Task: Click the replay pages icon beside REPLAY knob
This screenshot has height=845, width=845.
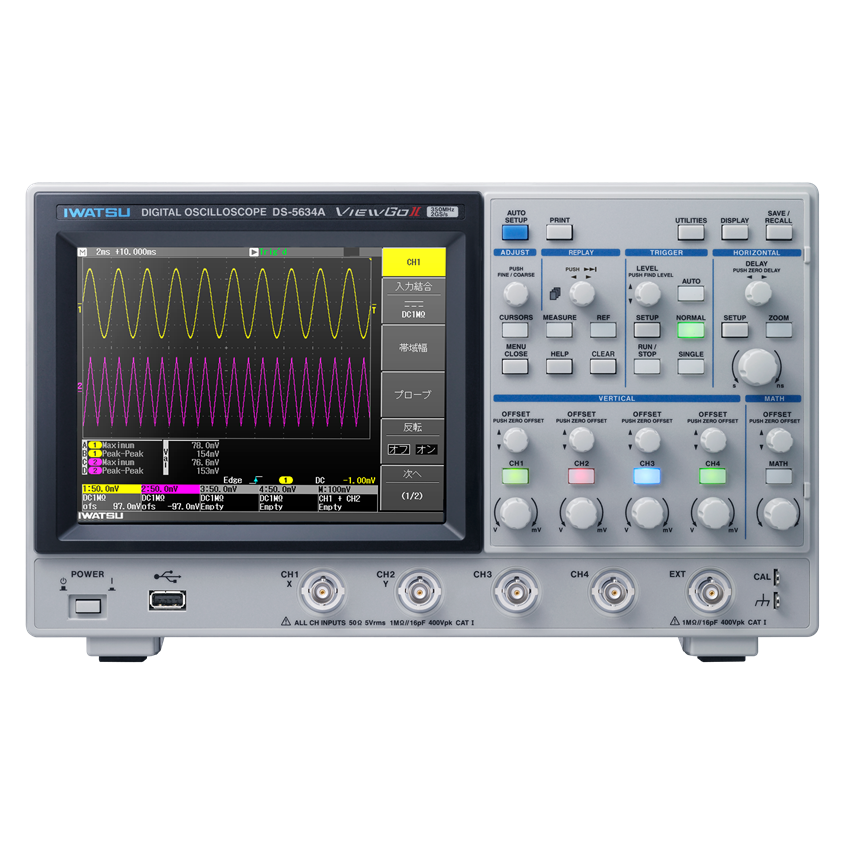Action: tap(555, 294)
